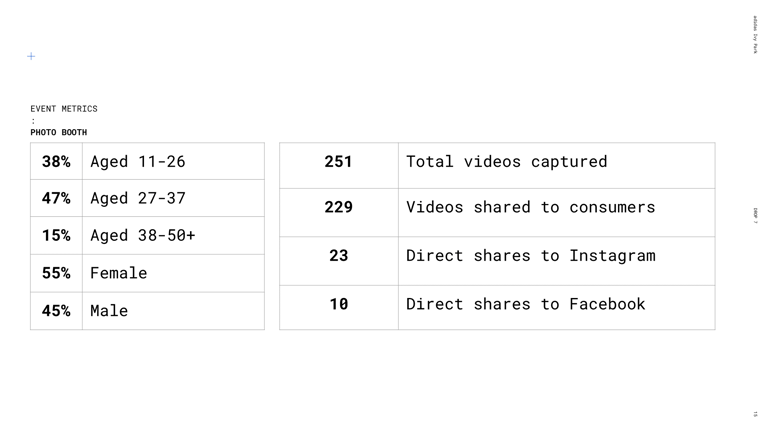The height and width of the screenshot is (432, 768).
Task: Select the 251 total count cell
Action: pos(339,166)
